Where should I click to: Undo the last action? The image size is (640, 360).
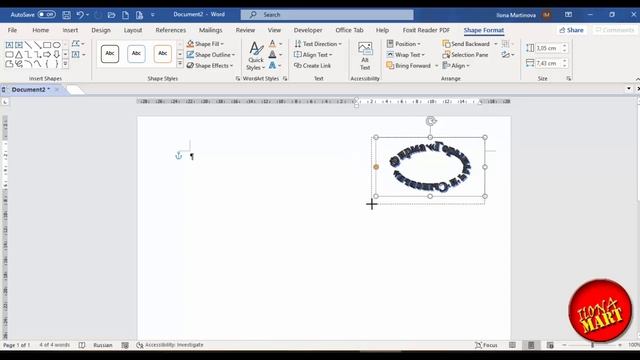click(x=80, y=15)
